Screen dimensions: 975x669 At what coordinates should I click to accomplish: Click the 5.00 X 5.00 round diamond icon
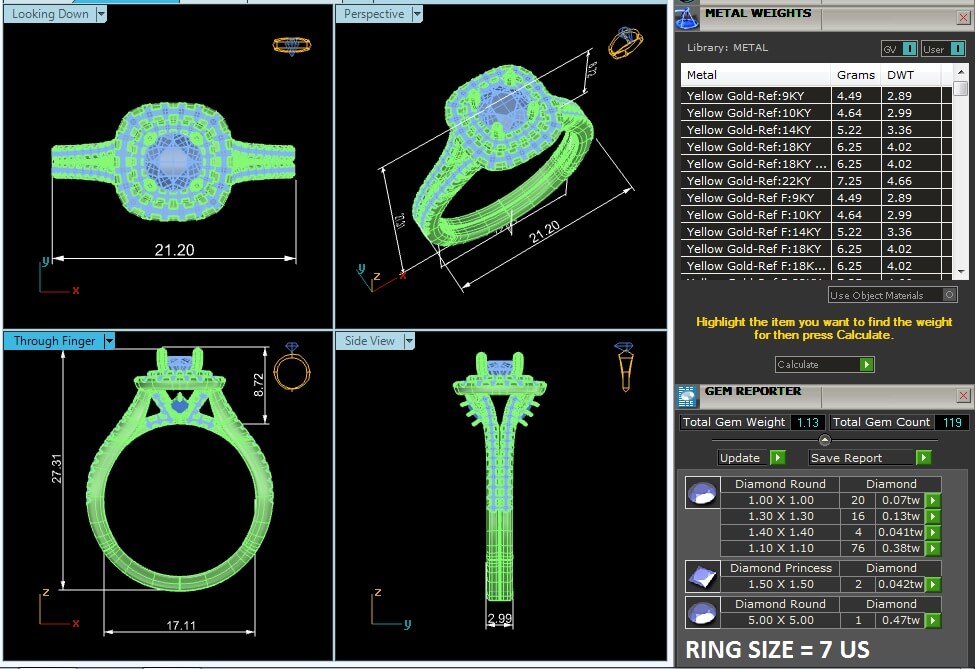(701, 612)
